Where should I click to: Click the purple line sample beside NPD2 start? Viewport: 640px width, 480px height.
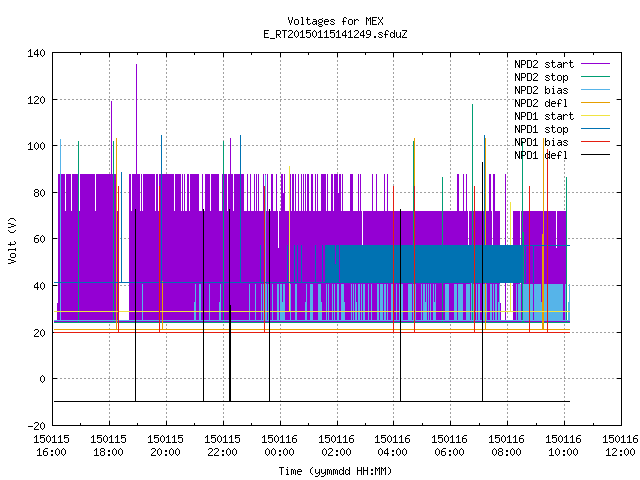[x=596, y=64]
